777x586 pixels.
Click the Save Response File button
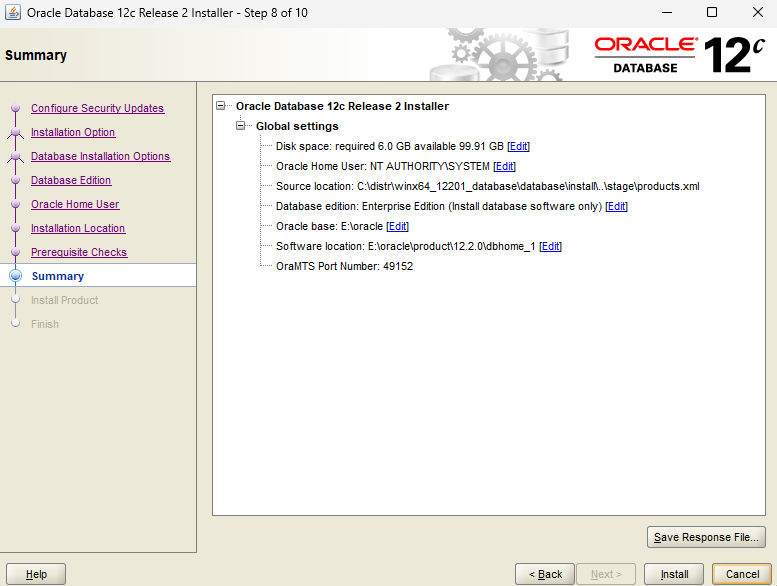click(x=706, y=537)
